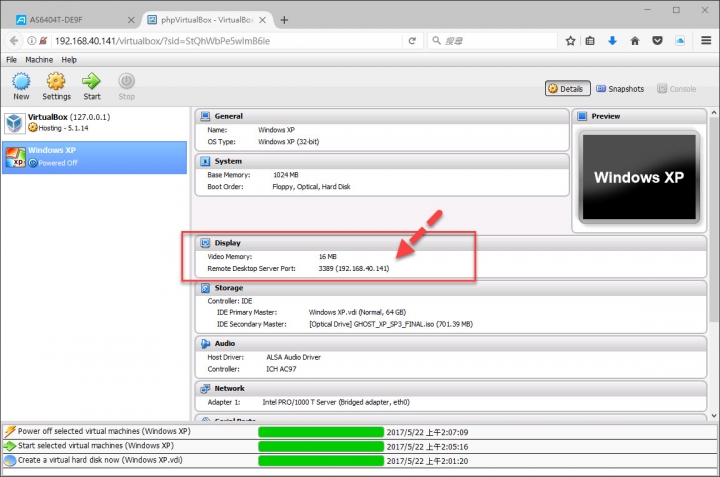Click the Create virtual hard disk progress bar
Viewport: 720px width, 477px height.
pos(321,460)
